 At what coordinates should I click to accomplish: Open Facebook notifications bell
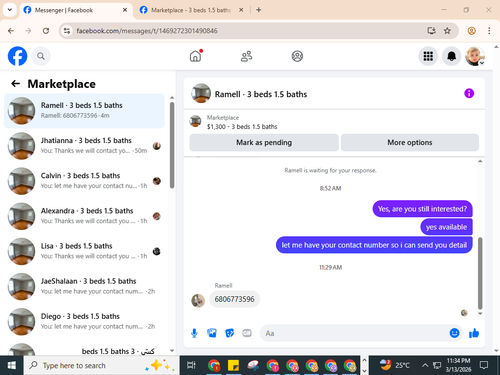(452, 56)
